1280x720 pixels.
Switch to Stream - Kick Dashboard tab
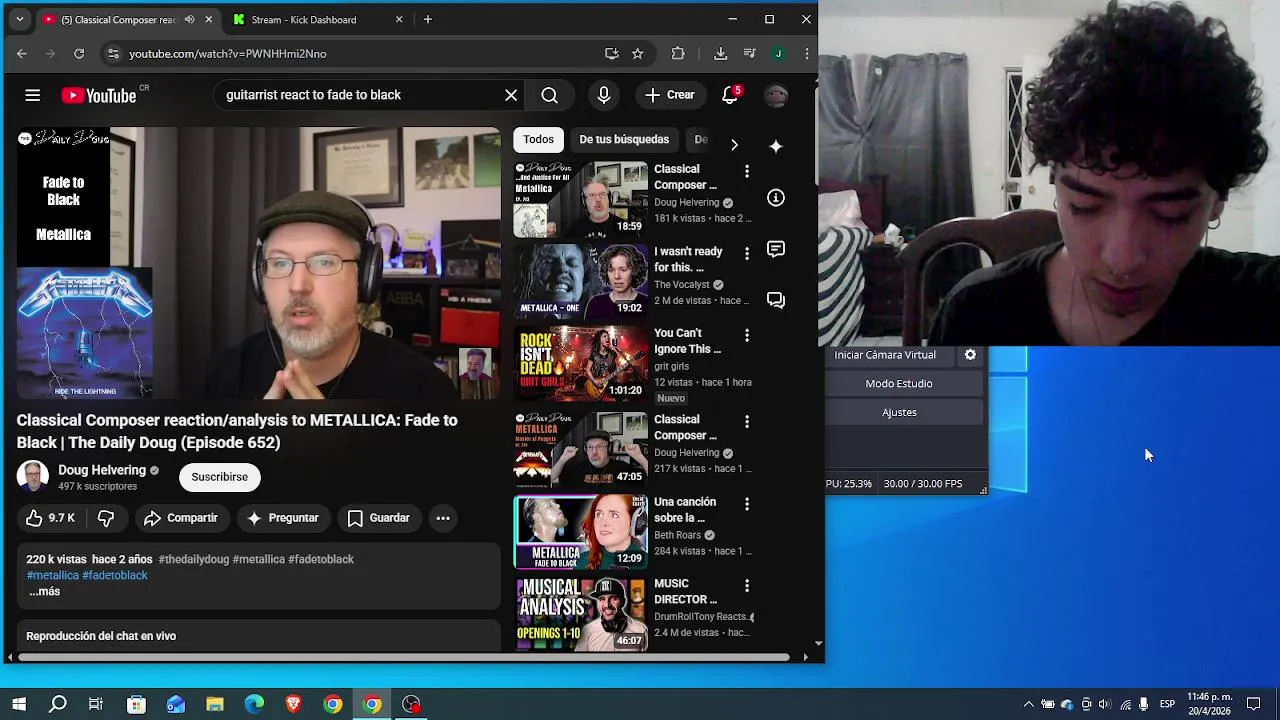tap(303, 19)
